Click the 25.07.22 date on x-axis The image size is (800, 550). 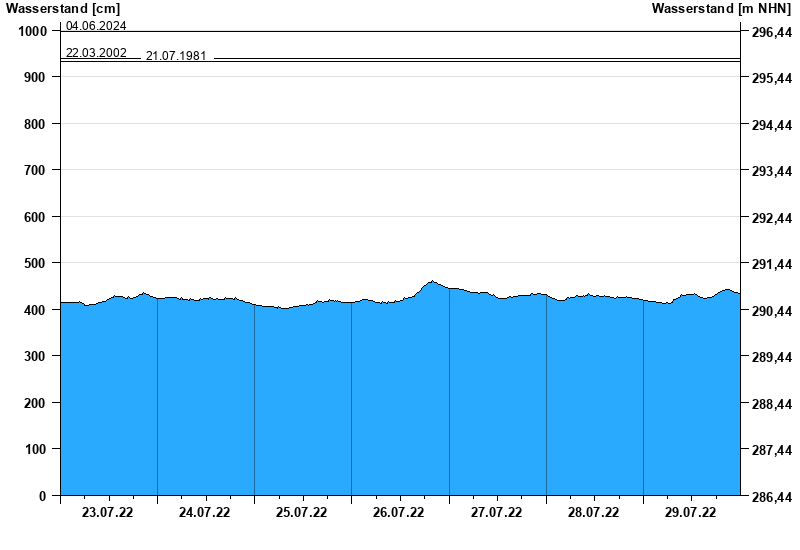click(x=301, y=513)
